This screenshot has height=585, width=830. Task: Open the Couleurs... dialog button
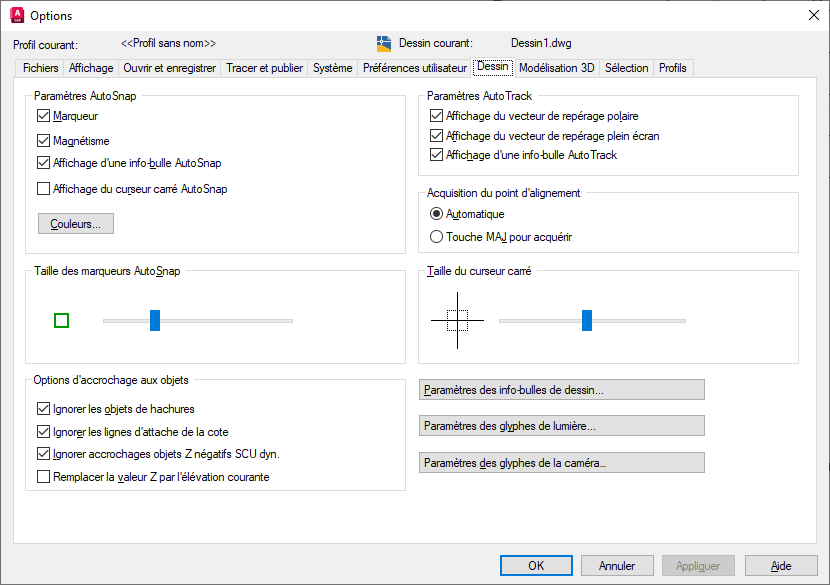click(75, 224)
